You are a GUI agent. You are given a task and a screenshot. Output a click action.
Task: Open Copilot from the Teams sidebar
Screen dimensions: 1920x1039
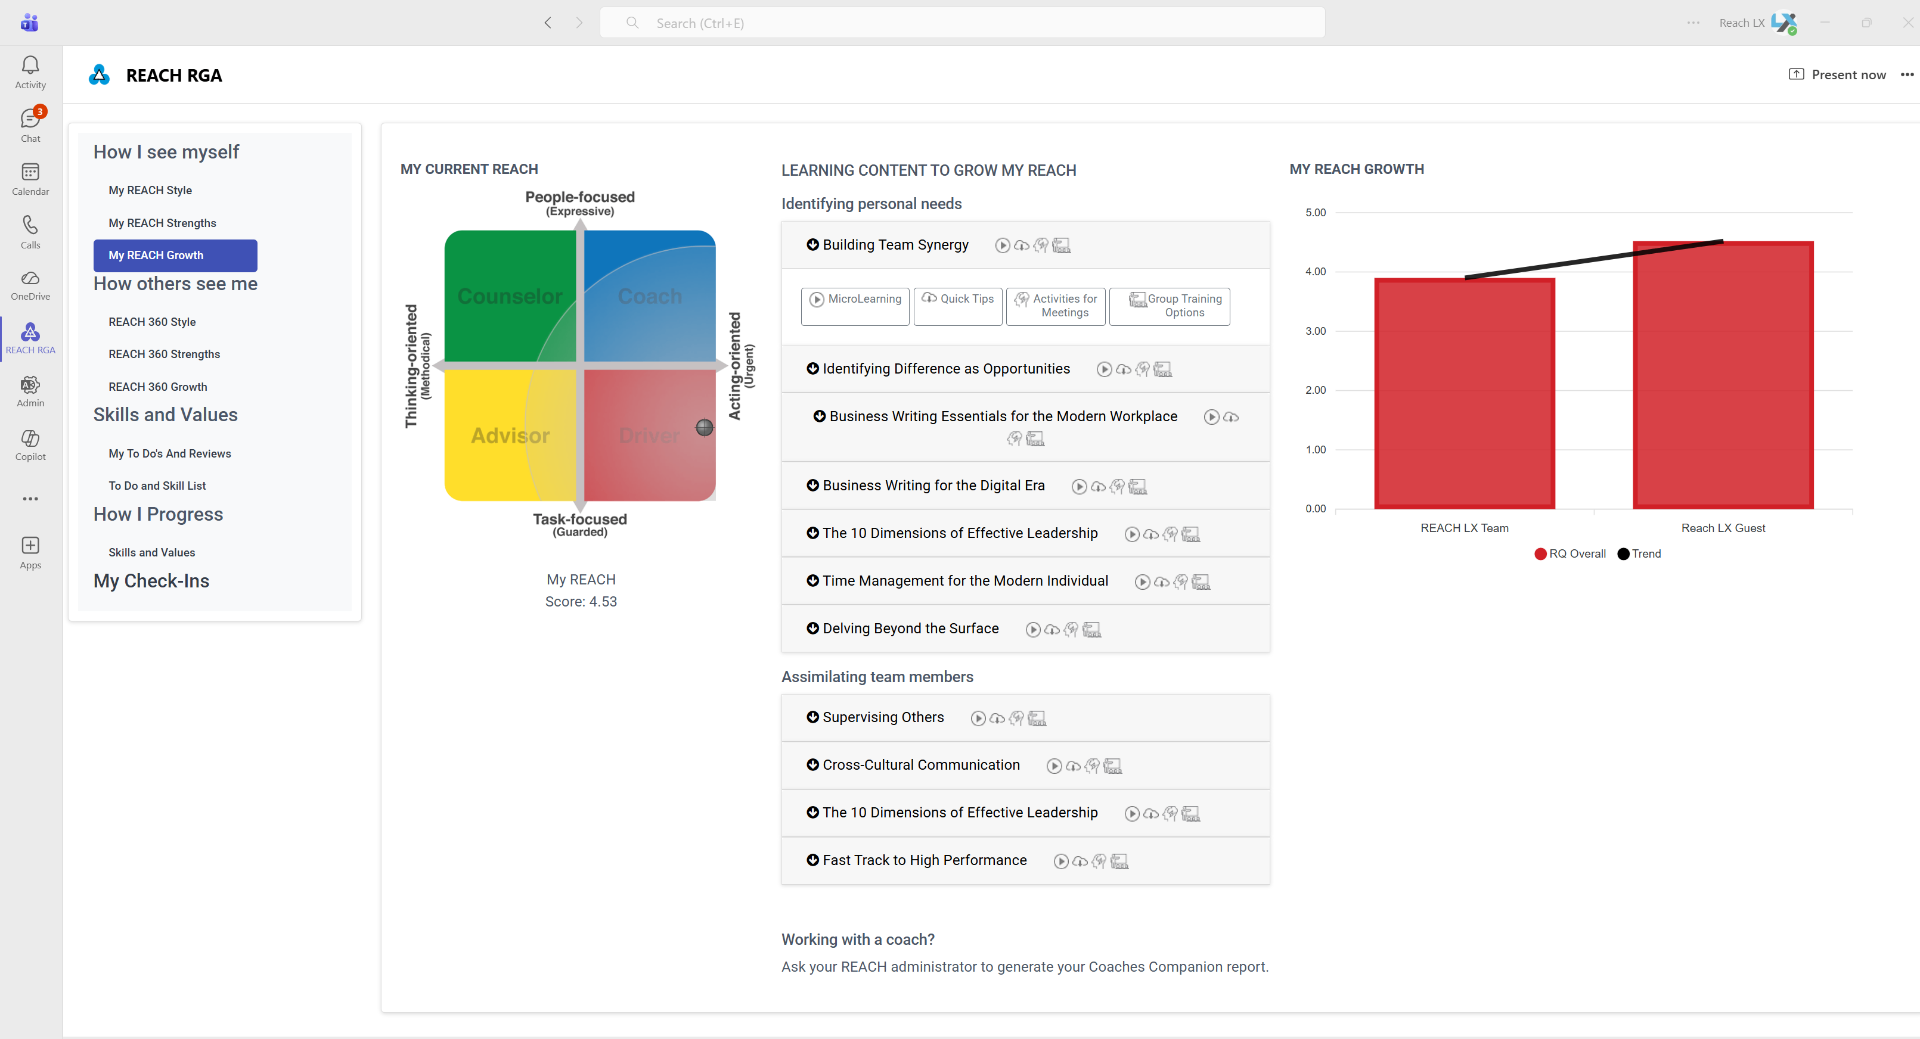30,445
